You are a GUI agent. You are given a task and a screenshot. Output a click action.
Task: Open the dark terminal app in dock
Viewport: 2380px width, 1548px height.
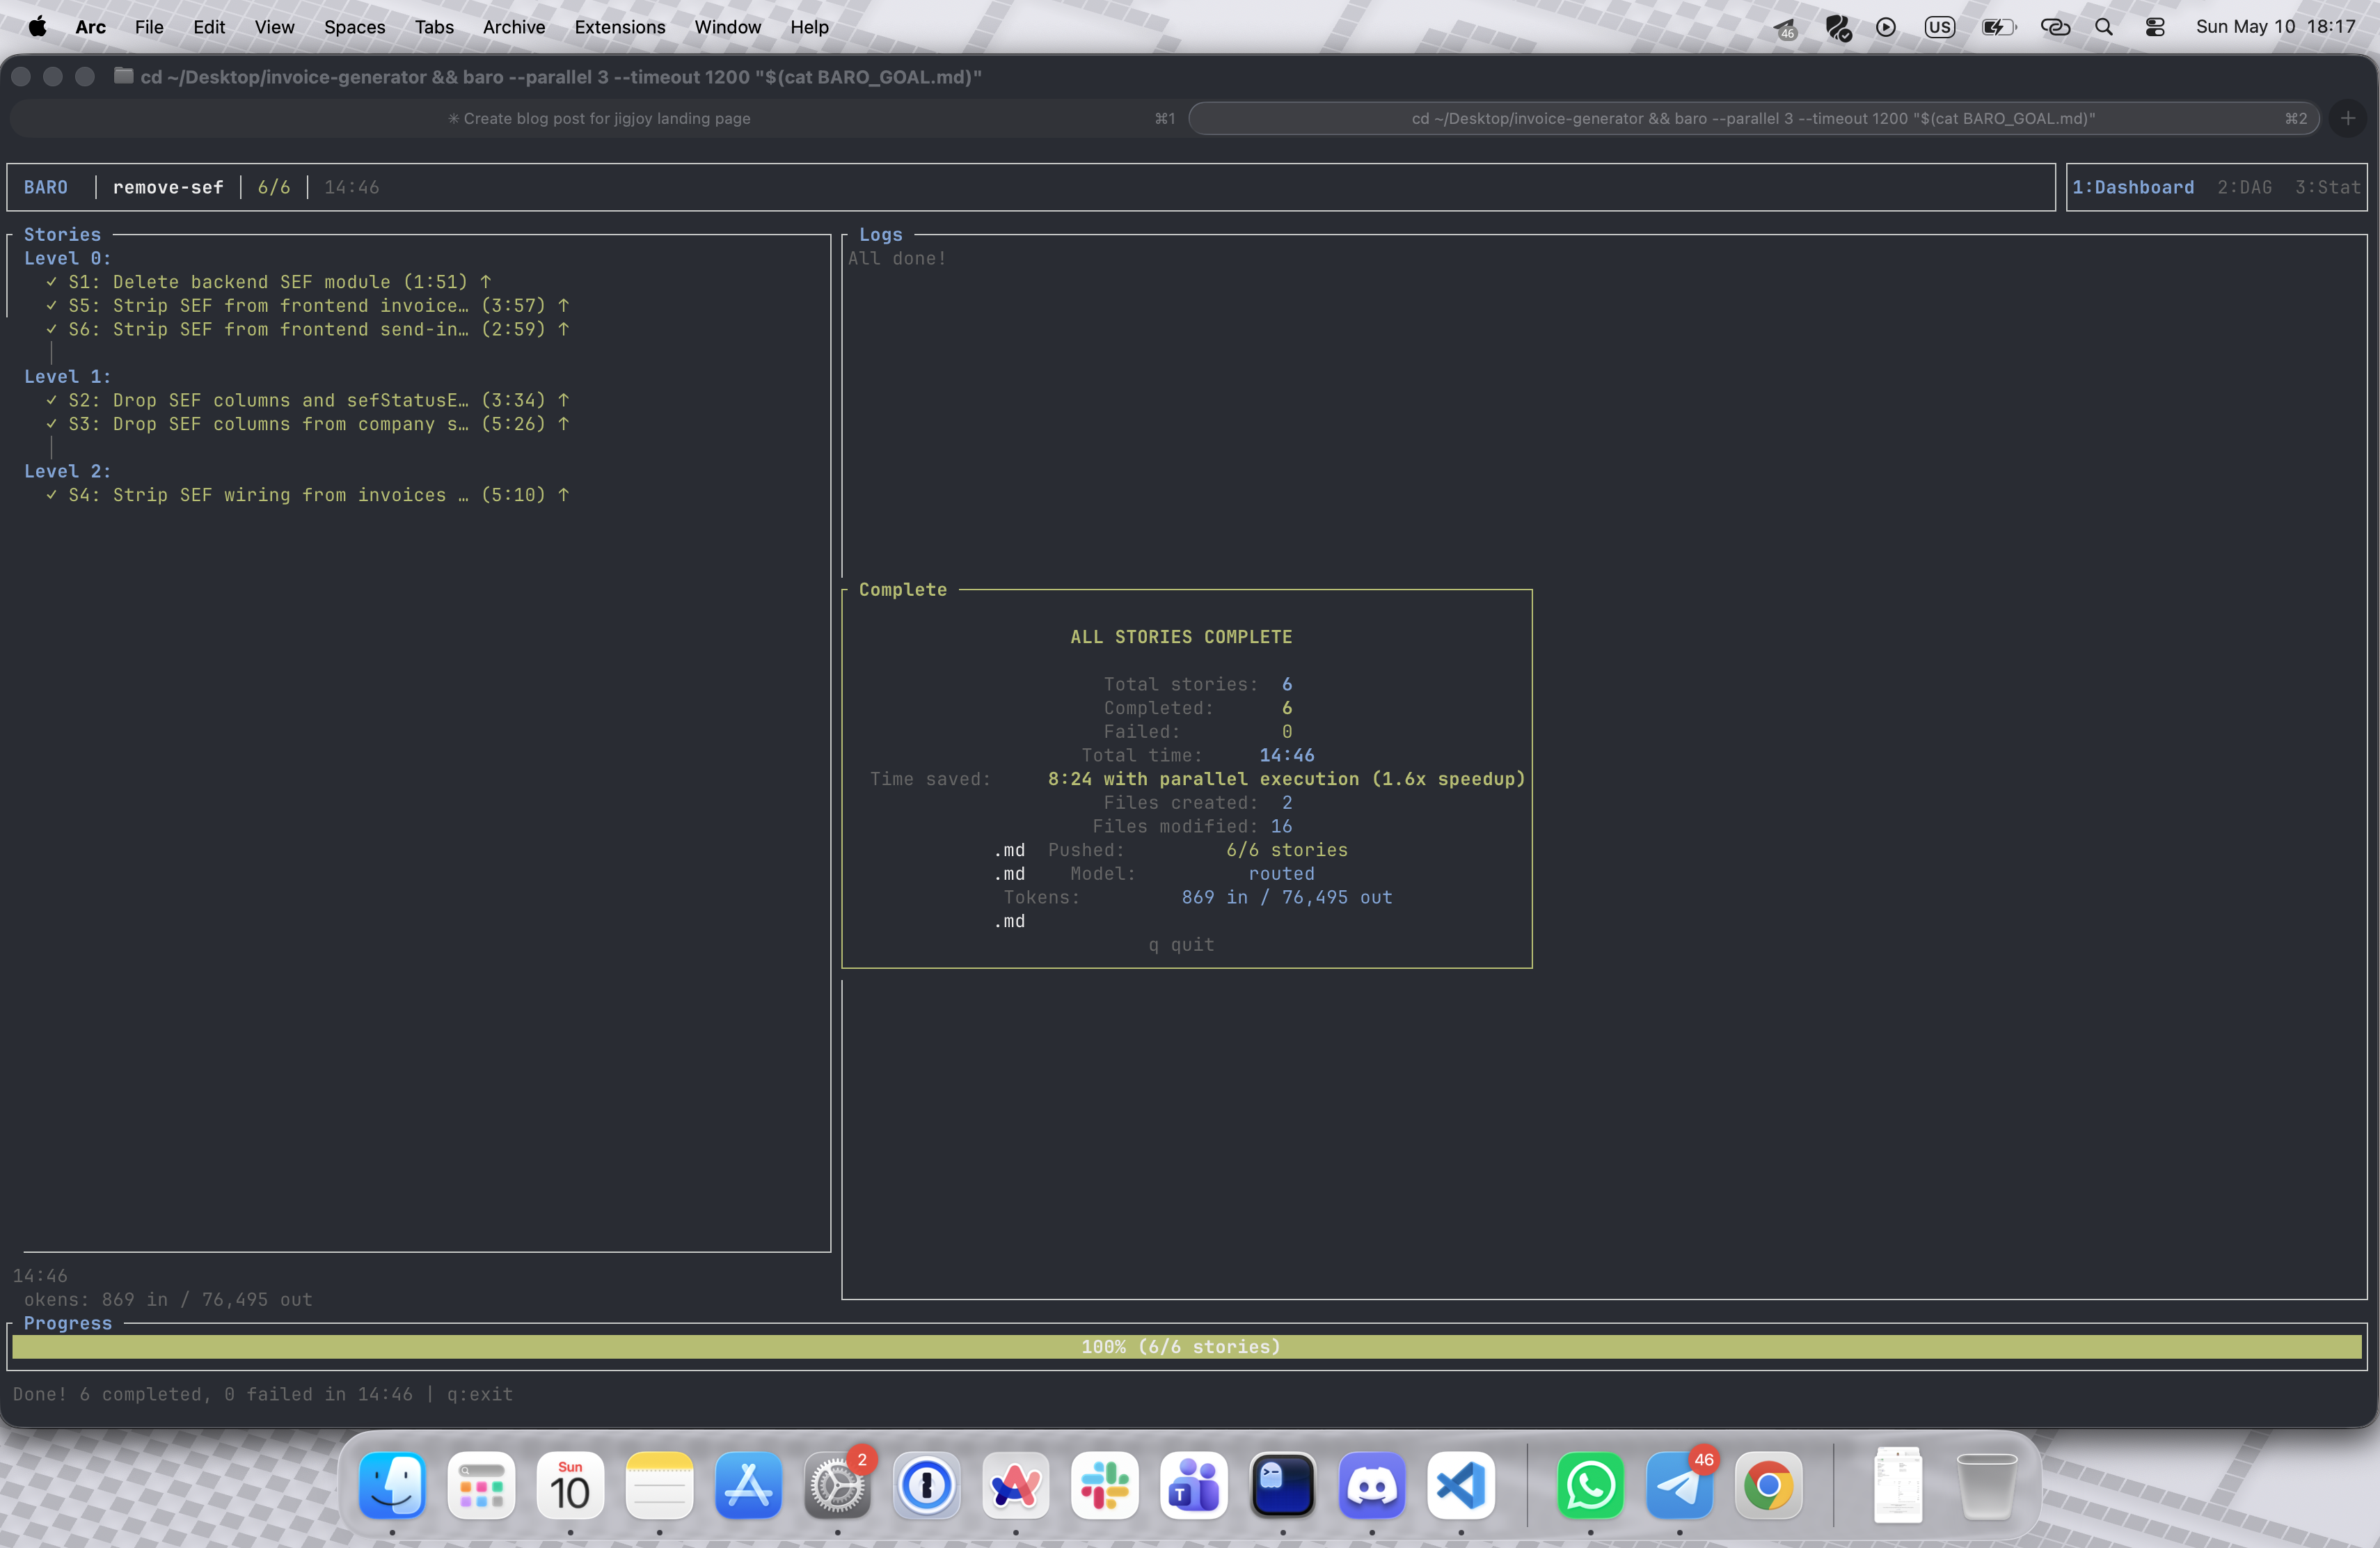click(x=1283, y=1484)
